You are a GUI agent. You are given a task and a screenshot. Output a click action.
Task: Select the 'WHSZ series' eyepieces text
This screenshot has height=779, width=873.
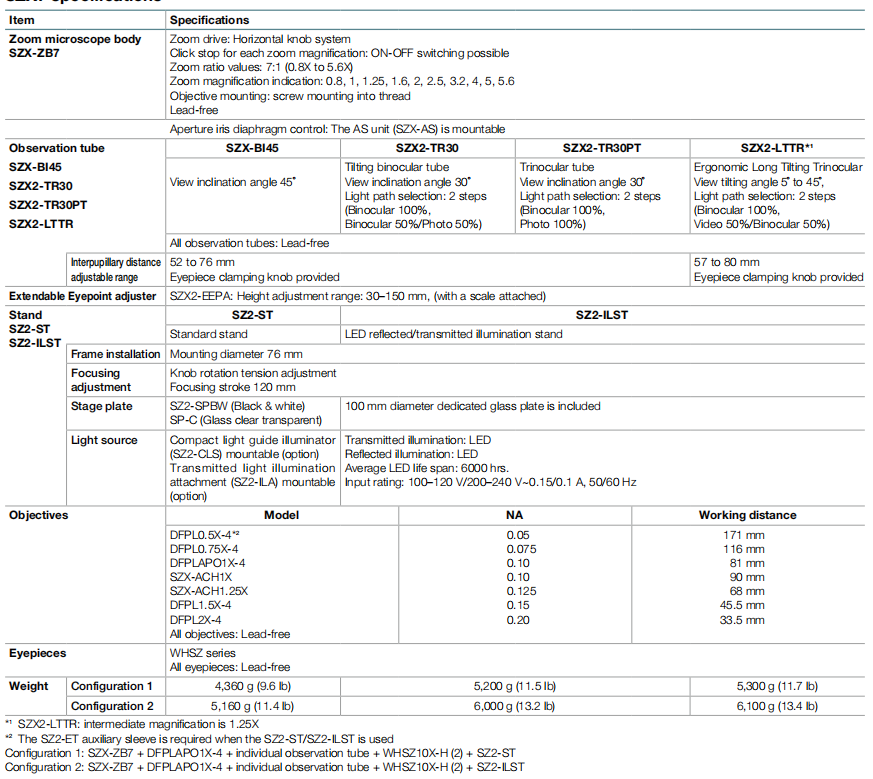[x=203, y=653]
